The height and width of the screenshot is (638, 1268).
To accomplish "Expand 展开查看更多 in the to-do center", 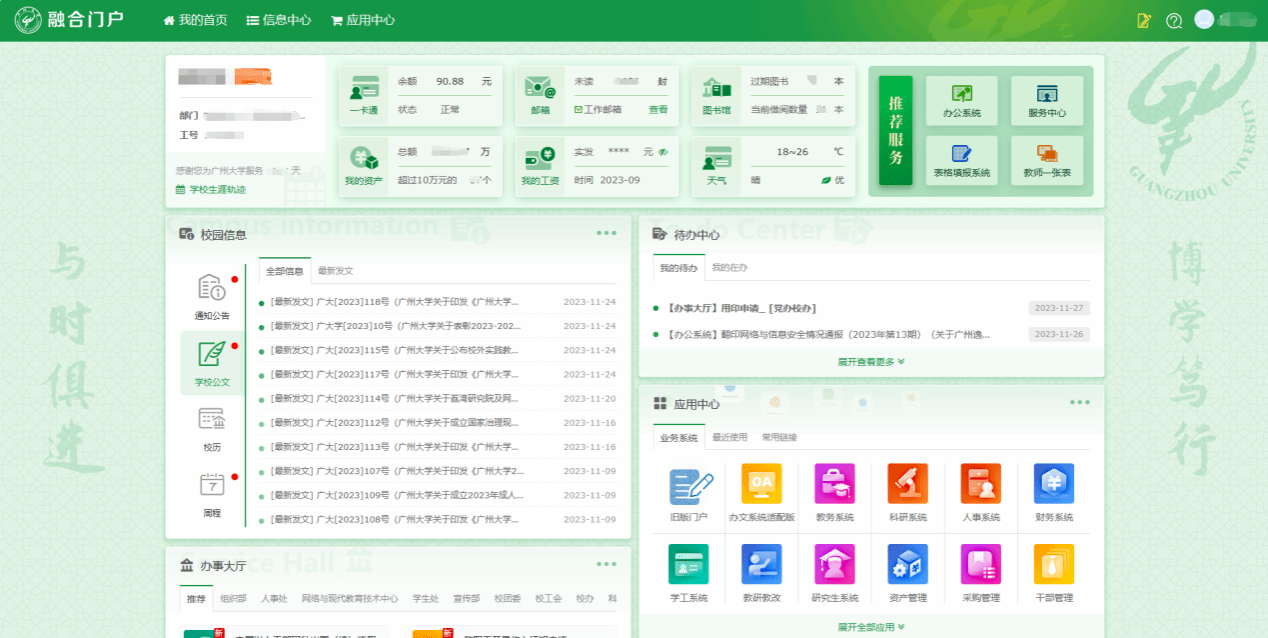I will tap(871, 361).
